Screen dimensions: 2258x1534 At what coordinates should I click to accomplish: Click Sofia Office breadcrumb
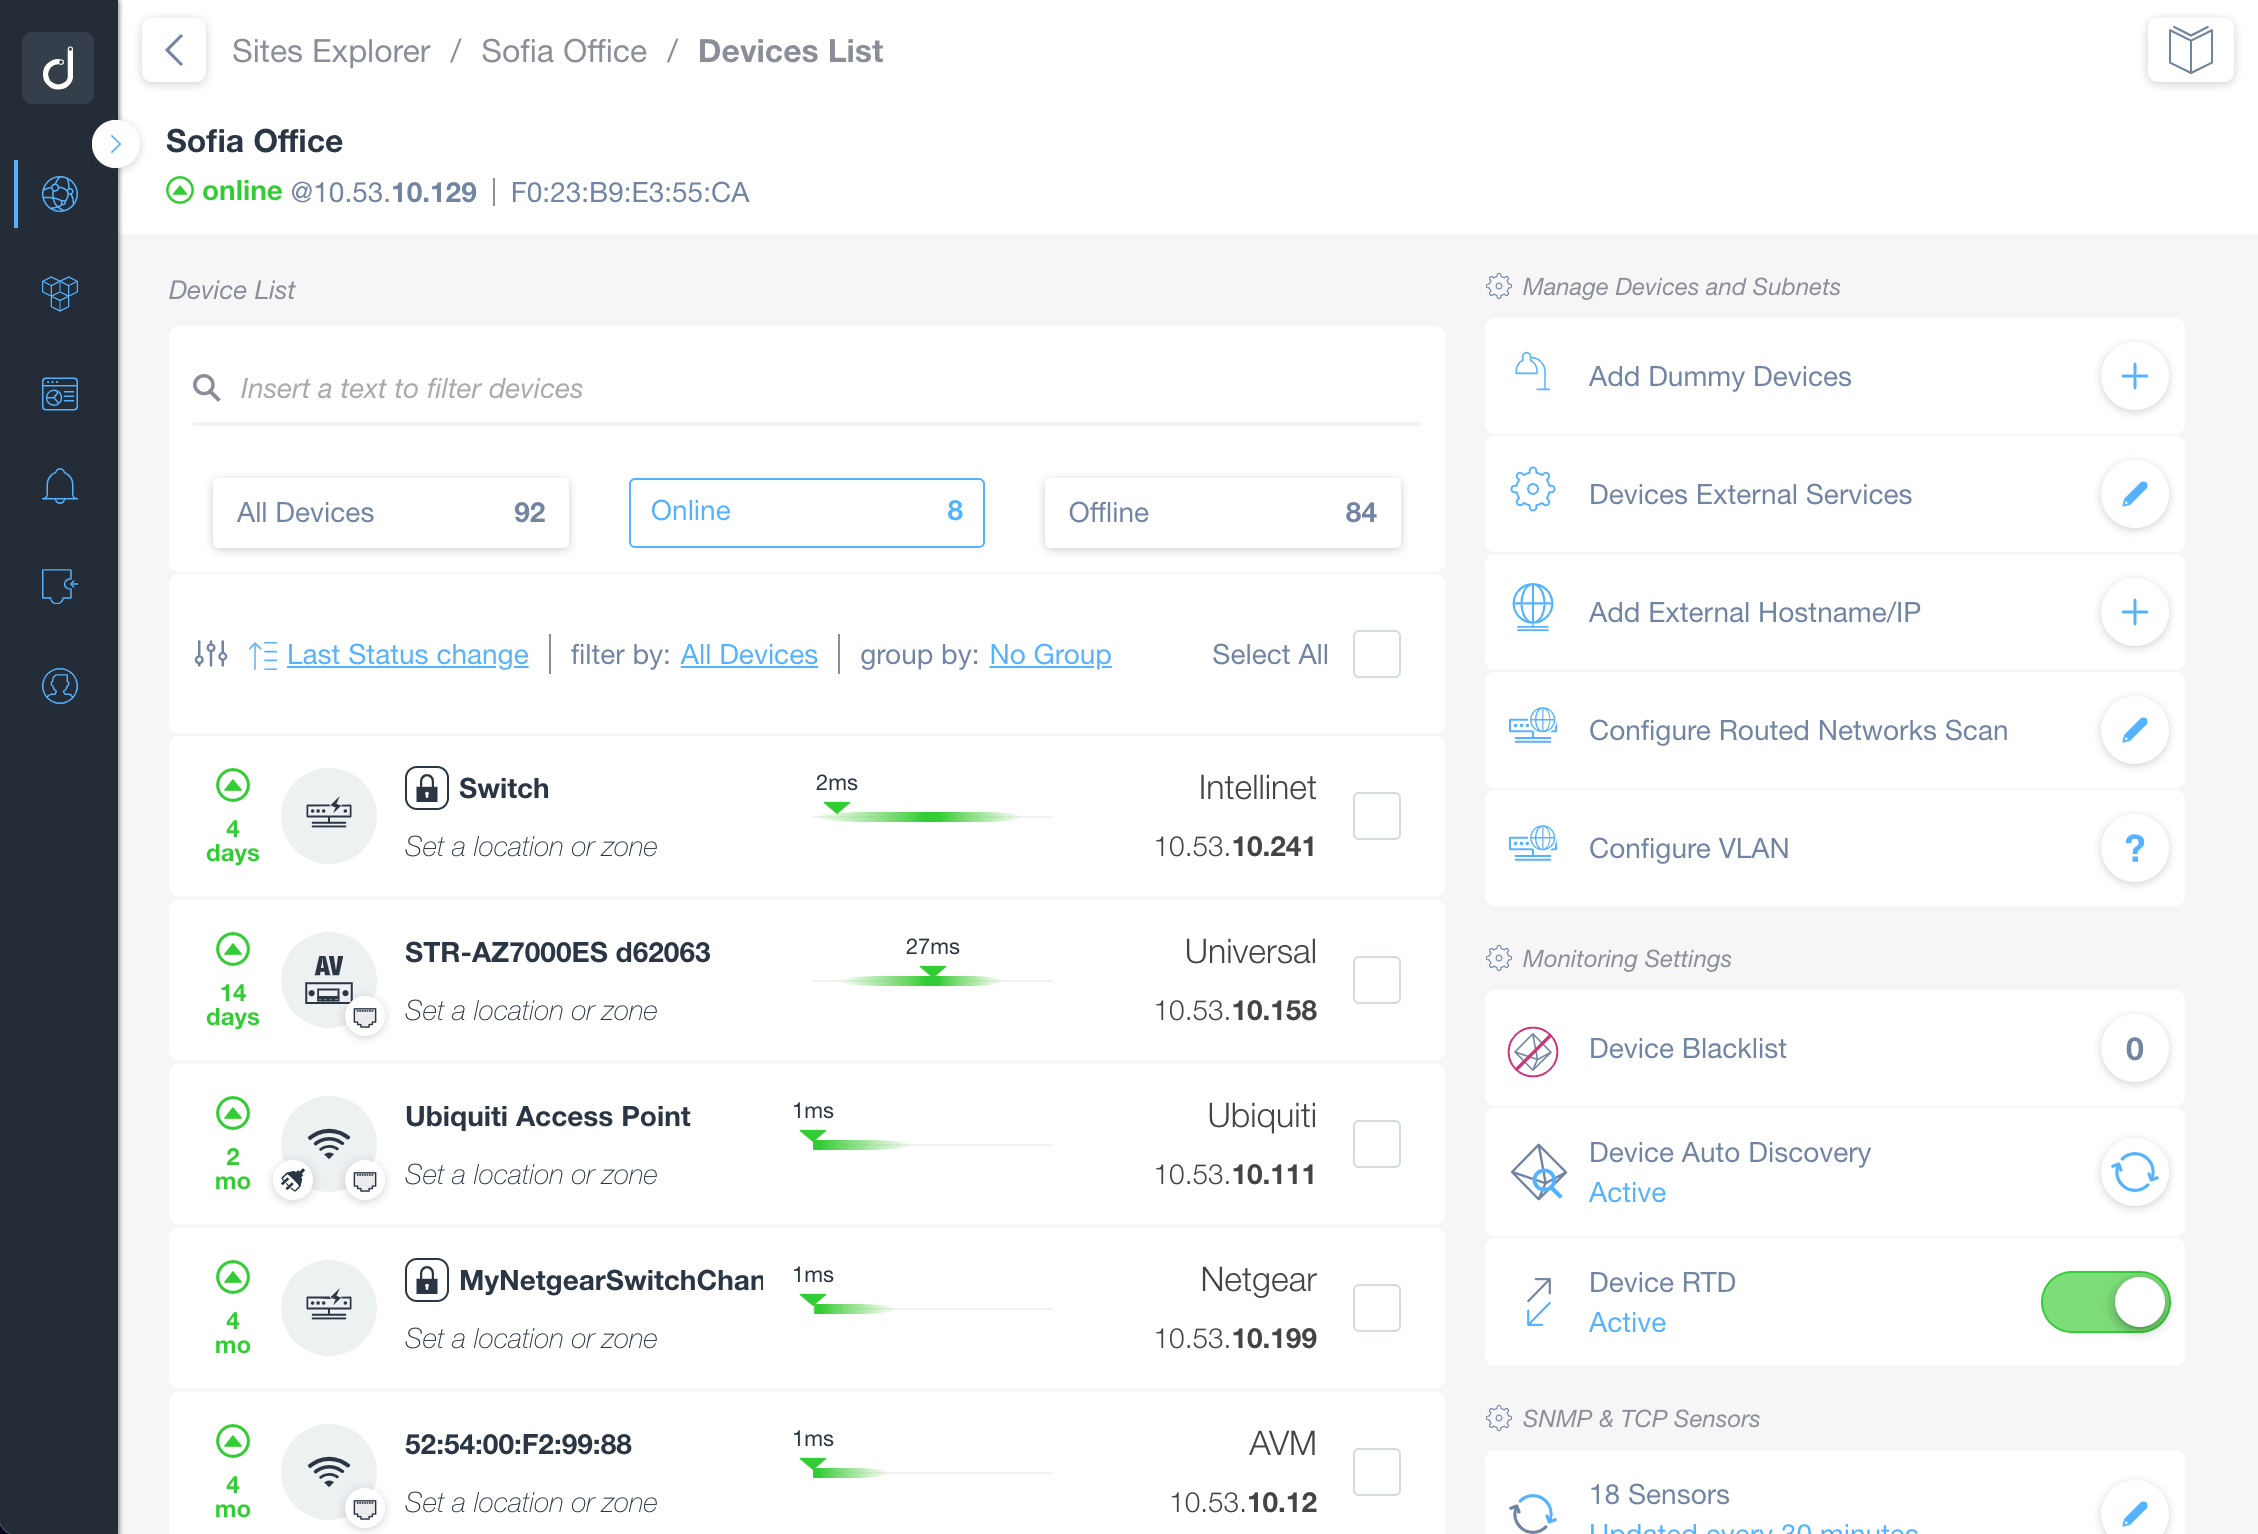click(x=564, y=51)
